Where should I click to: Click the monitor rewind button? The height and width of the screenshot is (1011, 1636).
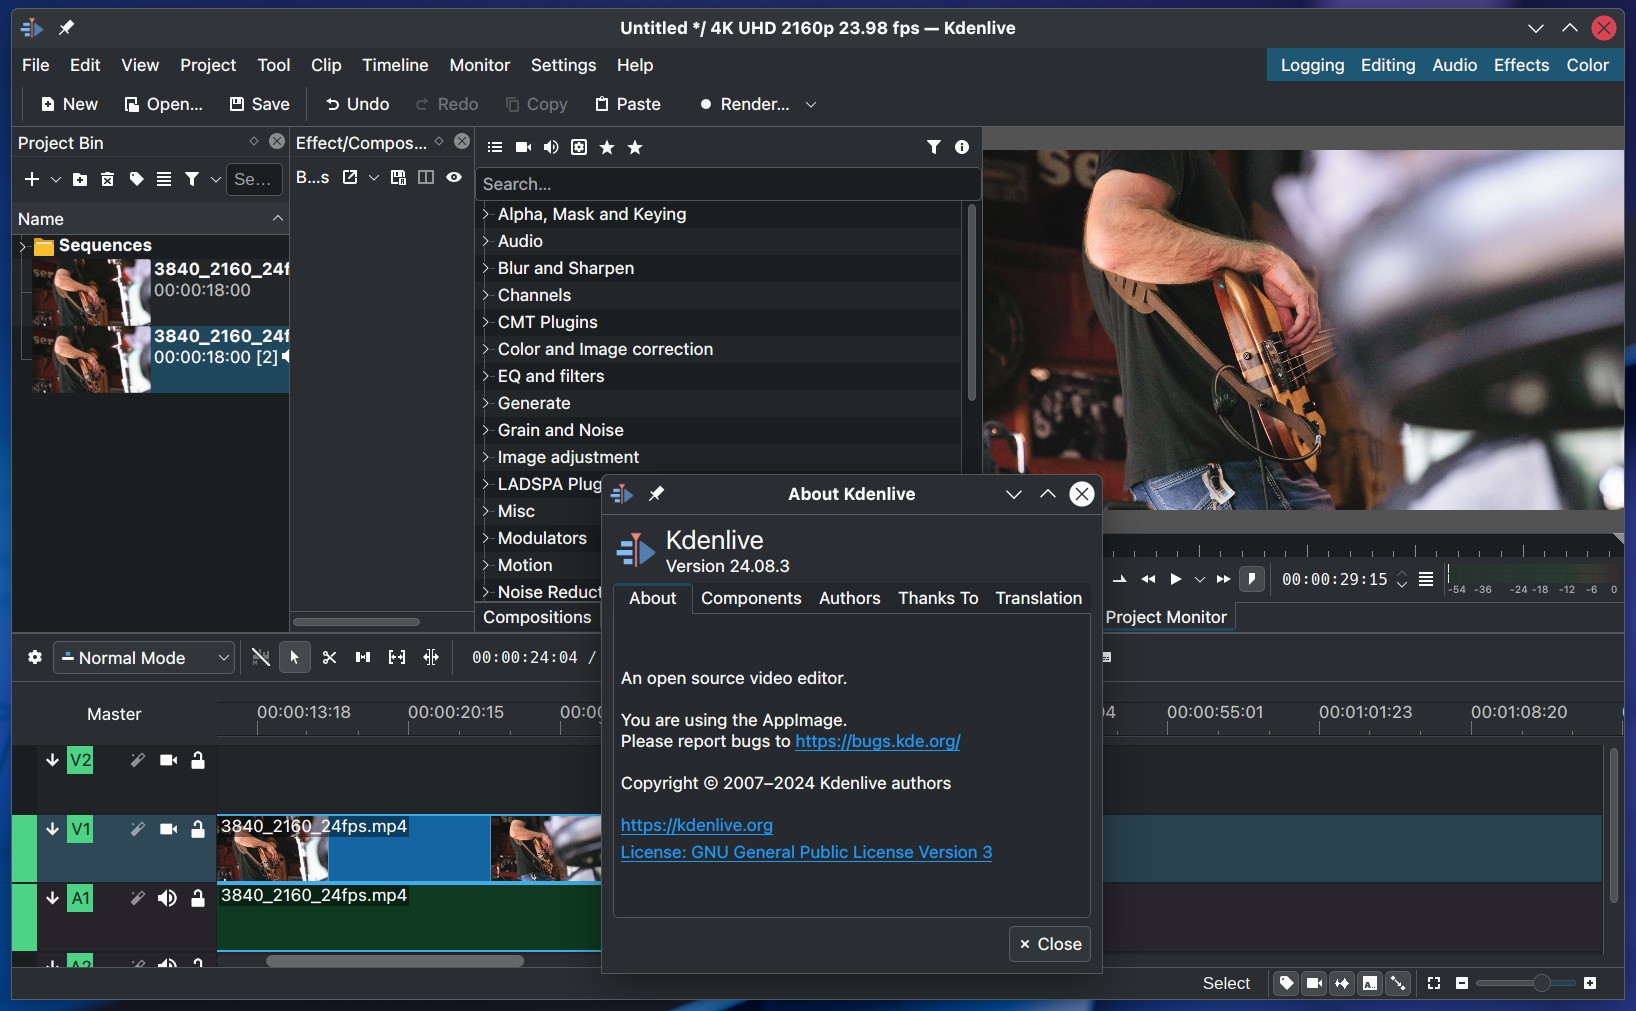tap(1148, 579)
